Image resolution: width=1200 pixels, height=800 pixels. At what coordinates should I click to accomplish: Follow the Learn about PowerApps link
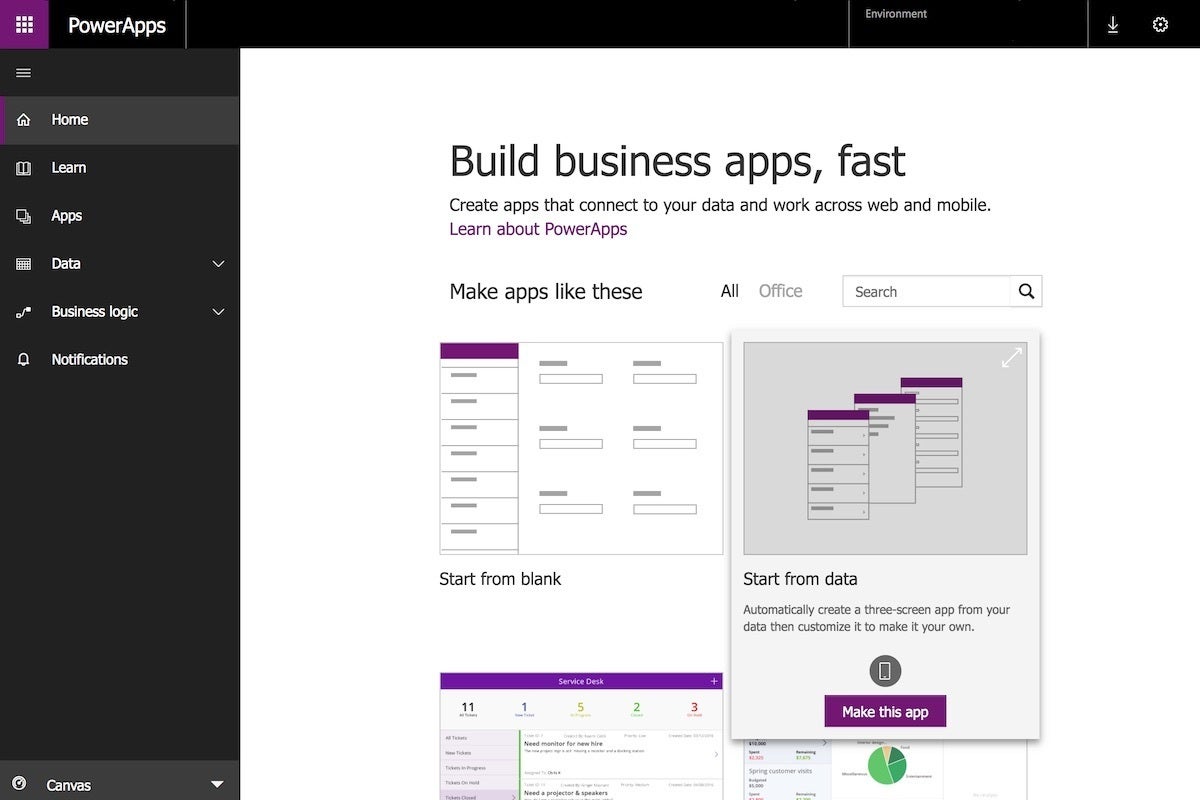[x=538, y=229]
